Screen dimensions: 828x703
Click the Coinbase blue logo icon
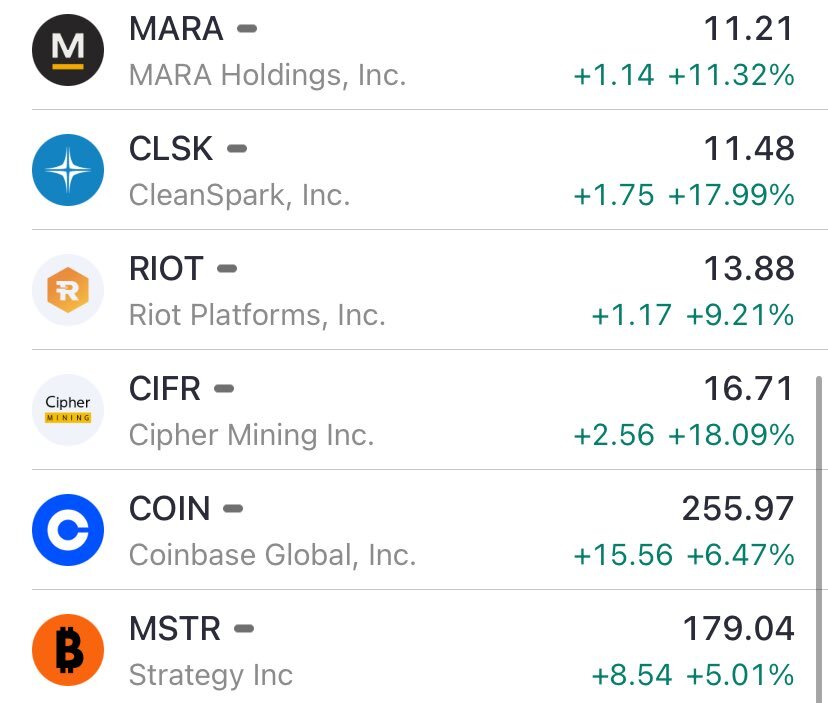click(x=68, y=530)
